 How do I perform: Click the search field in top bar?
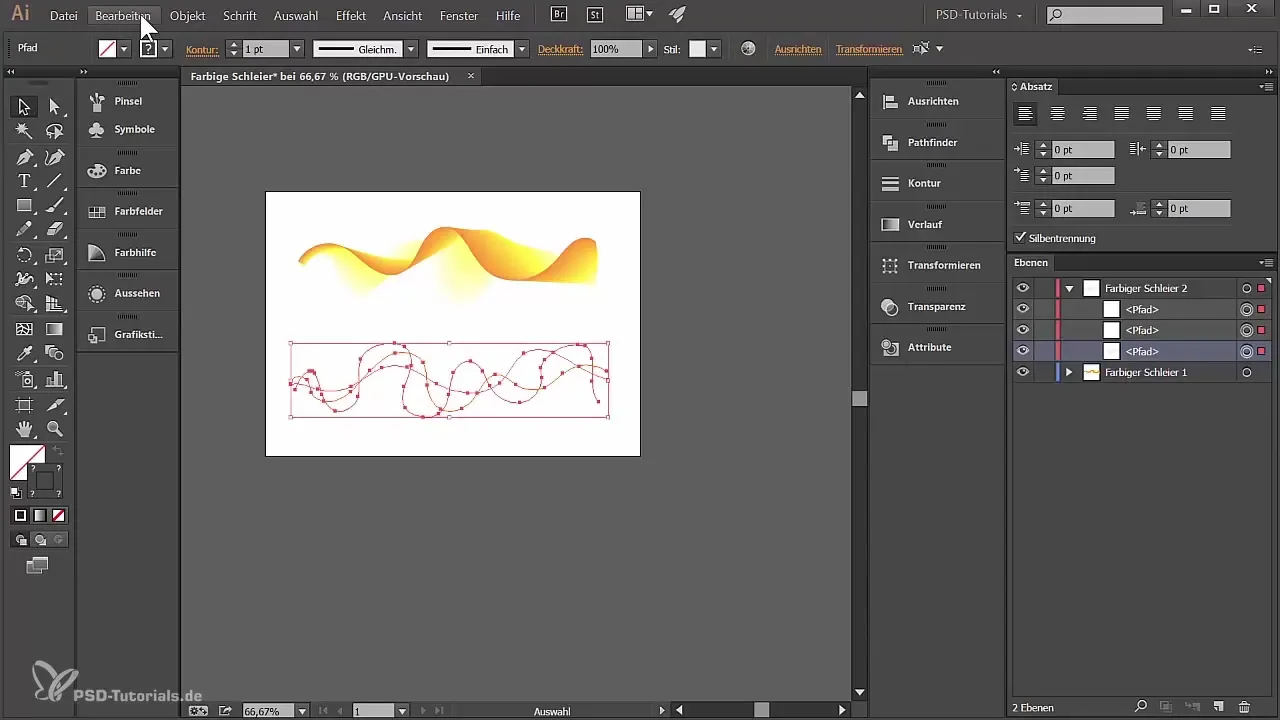tap(1105, 15)
